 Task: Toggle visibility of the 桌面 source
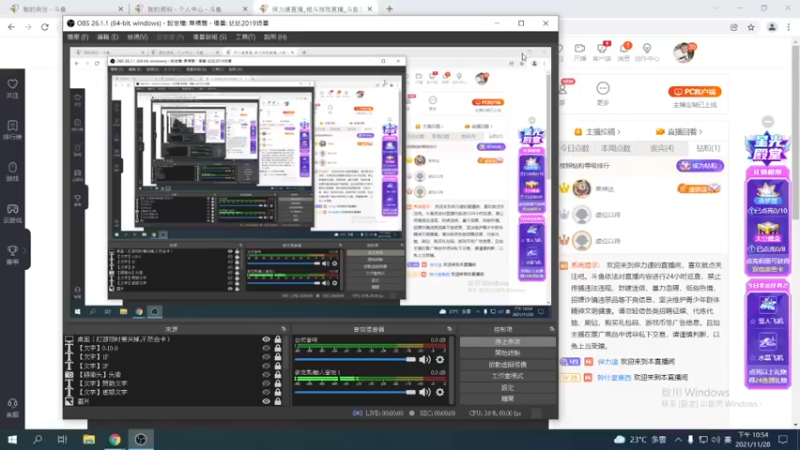tap(266, 339)
